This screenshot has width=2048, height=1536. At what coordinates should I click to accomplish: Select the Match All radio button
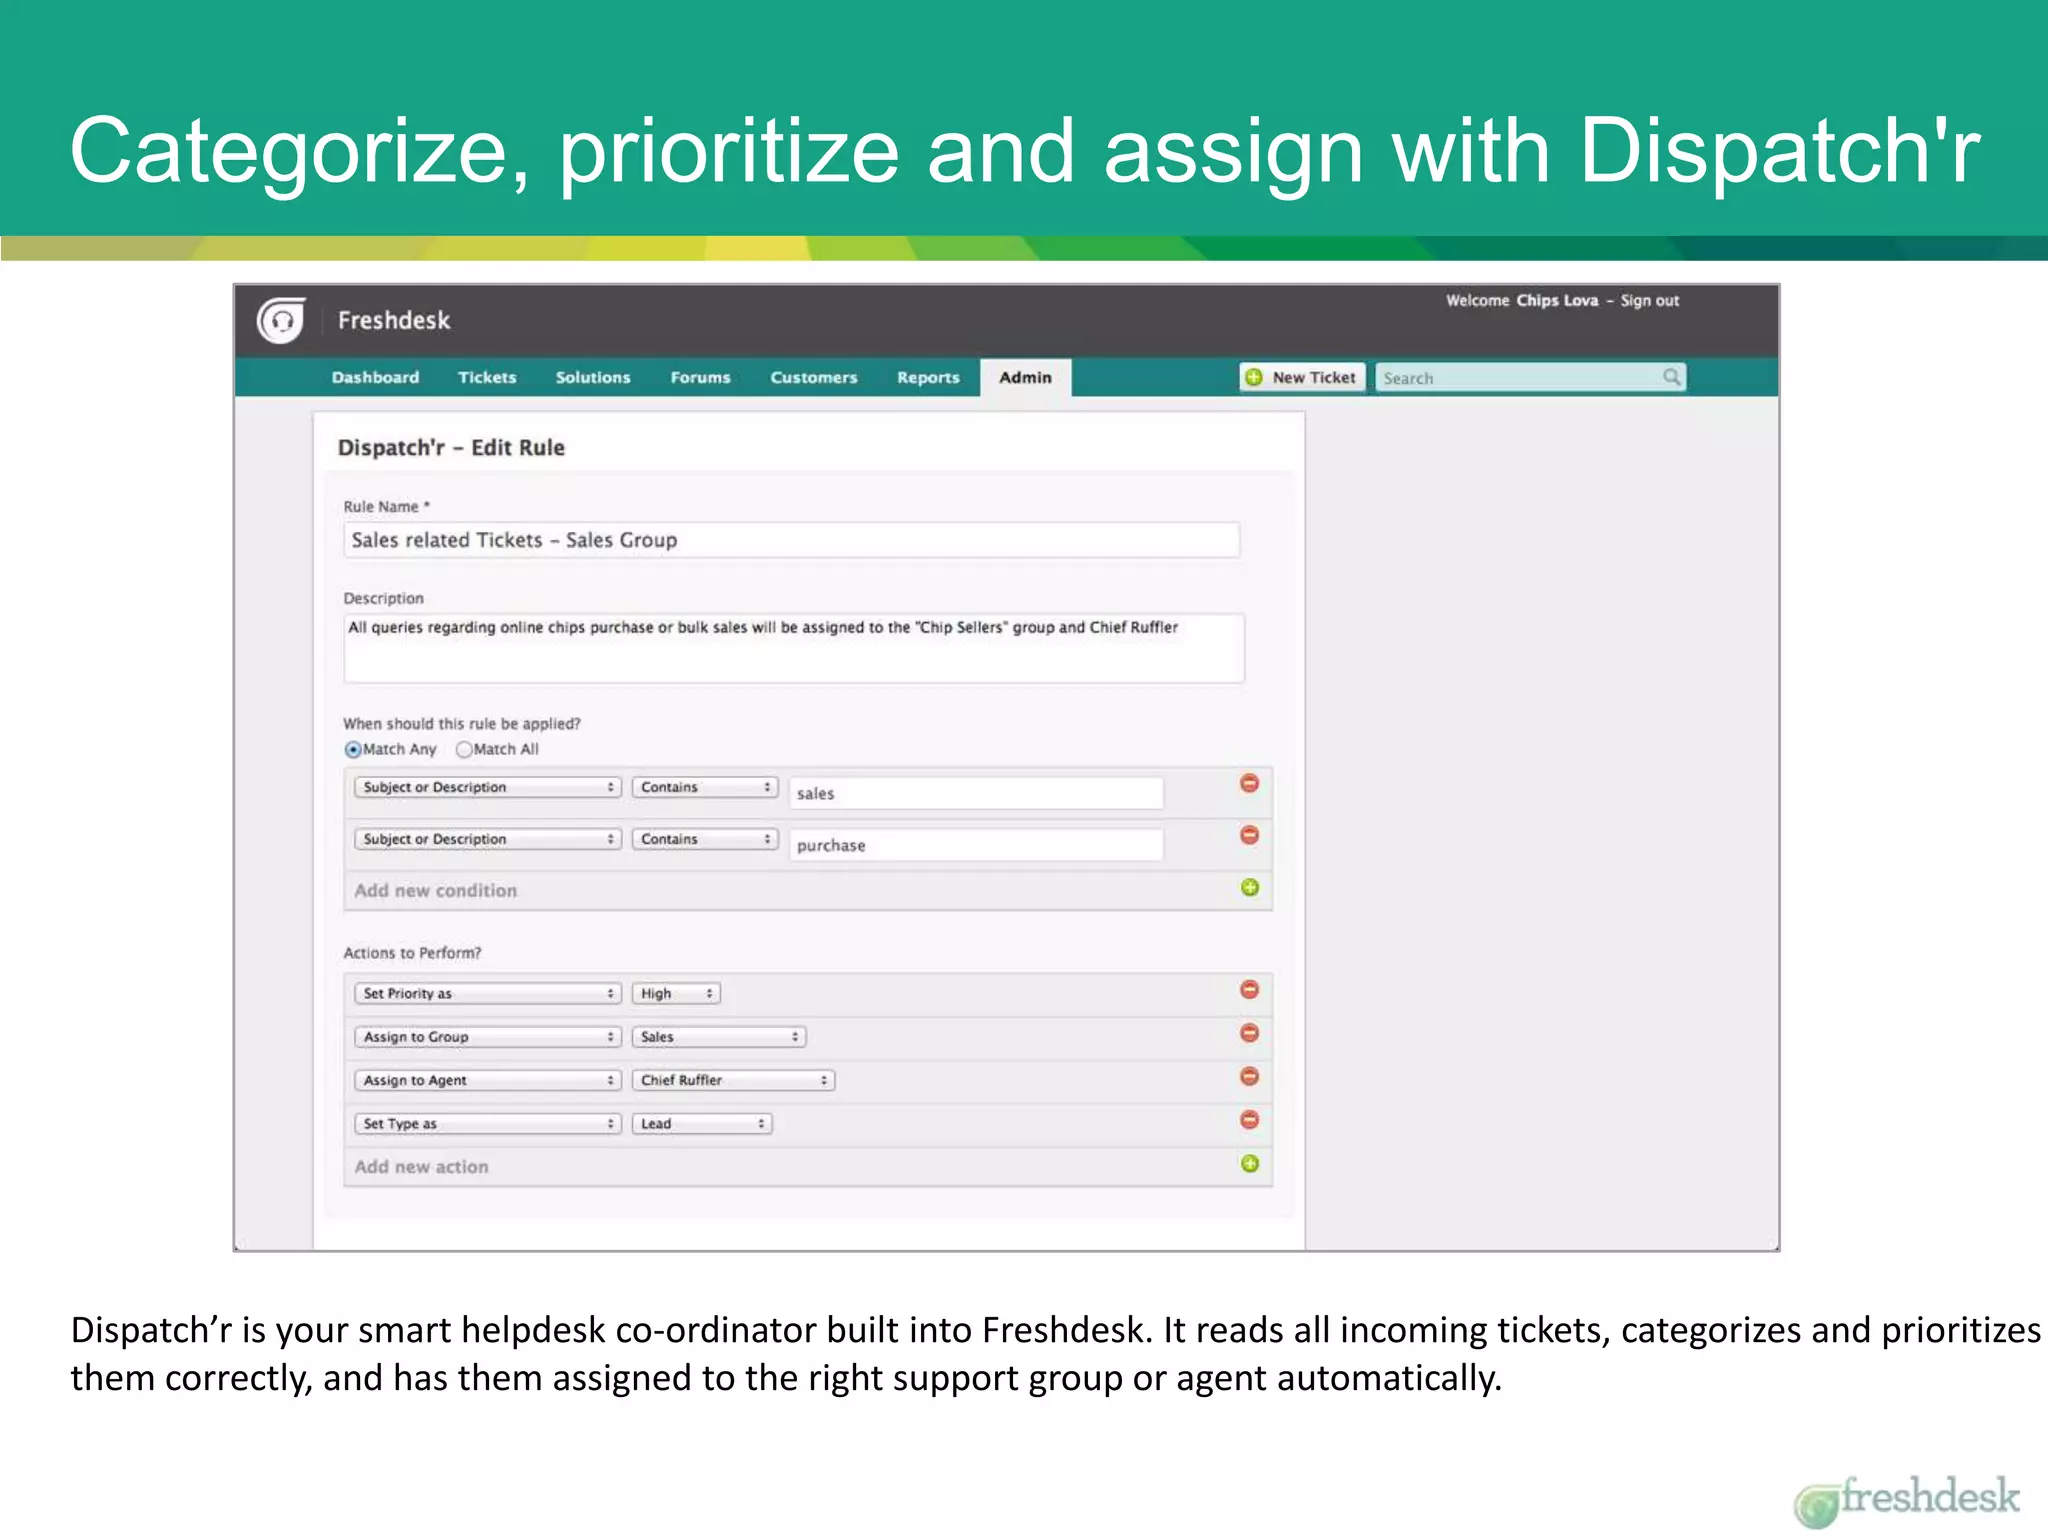click(x=463, y=750)
